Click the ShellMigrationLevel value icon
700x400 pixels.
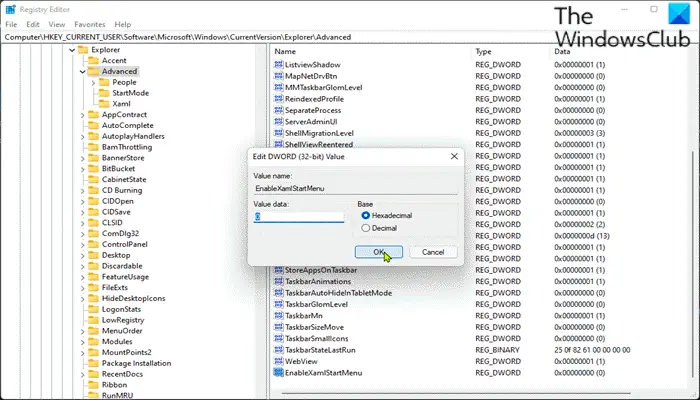coord(279,133)
